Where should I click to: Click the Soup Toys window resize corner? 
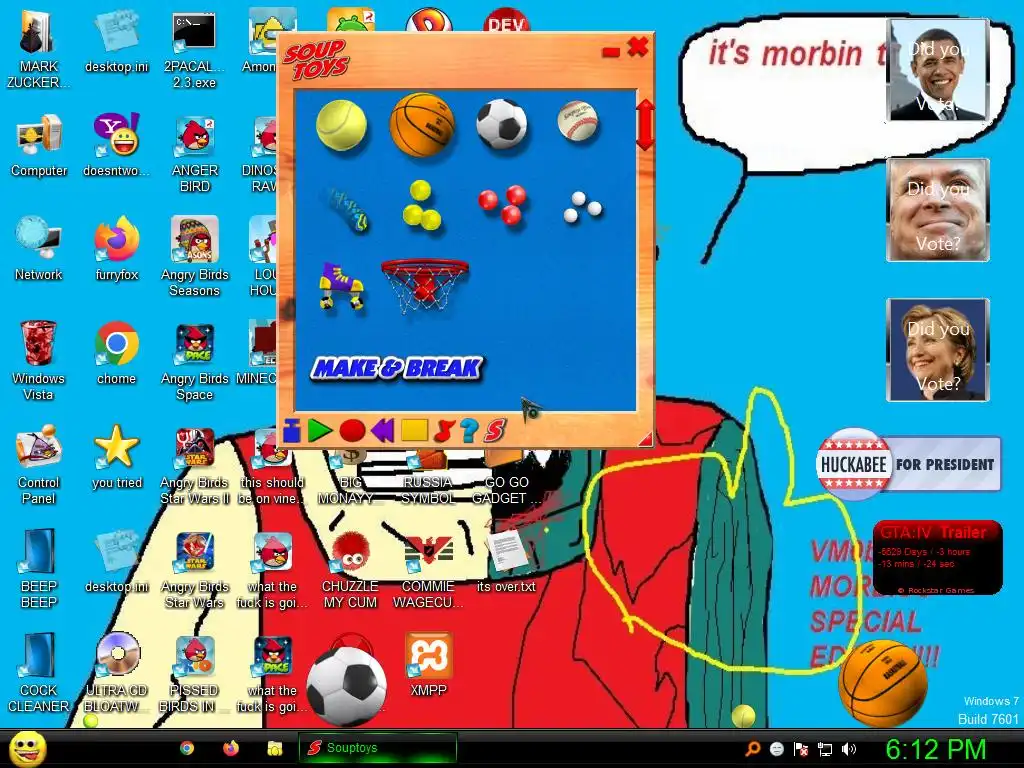point(645,438)
